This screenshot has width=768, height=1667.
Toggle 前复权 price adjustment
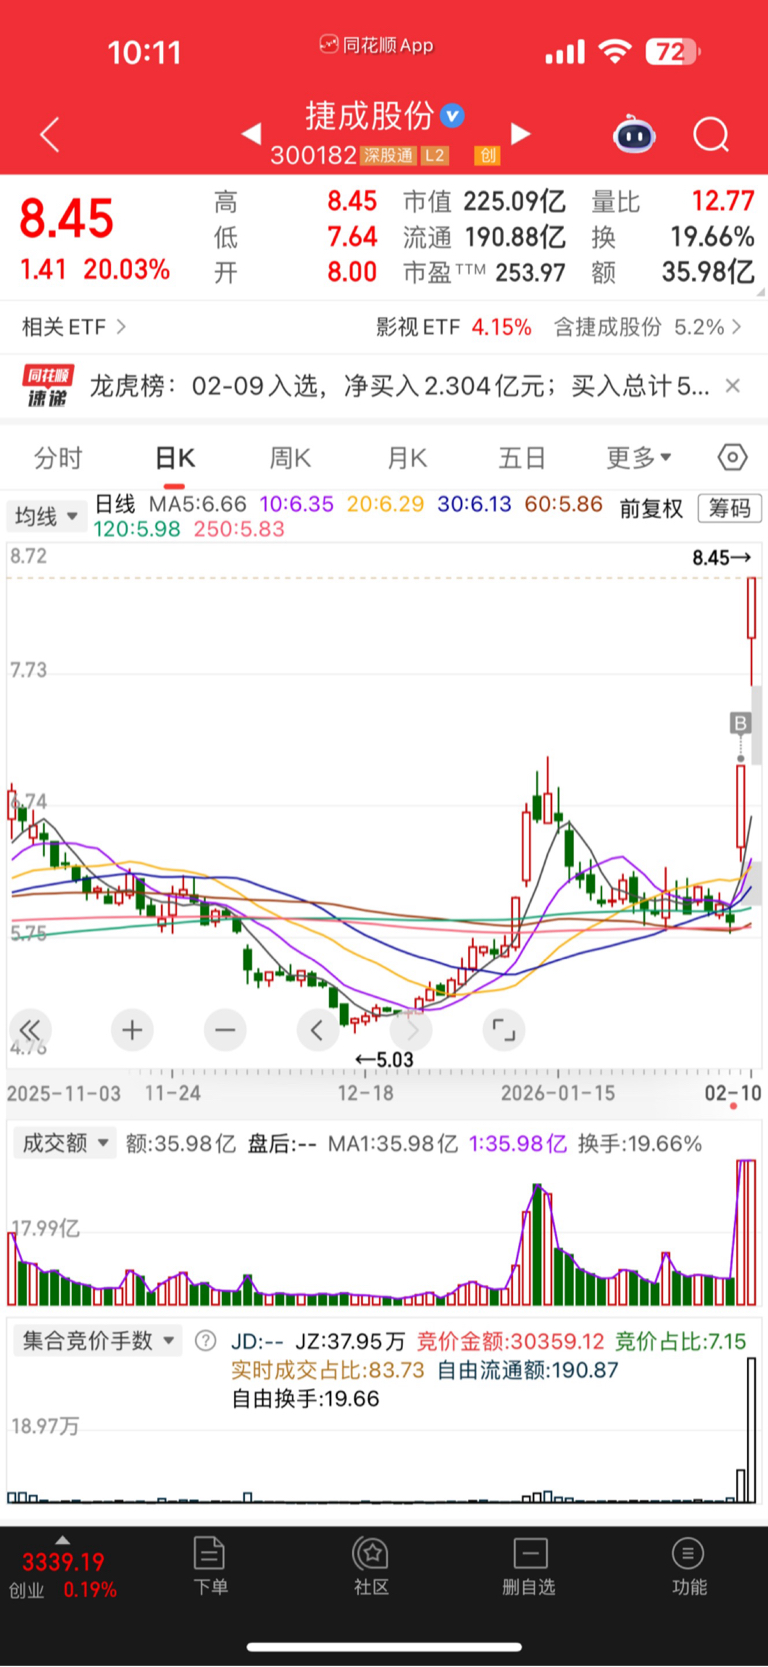[x=651, y=509]
